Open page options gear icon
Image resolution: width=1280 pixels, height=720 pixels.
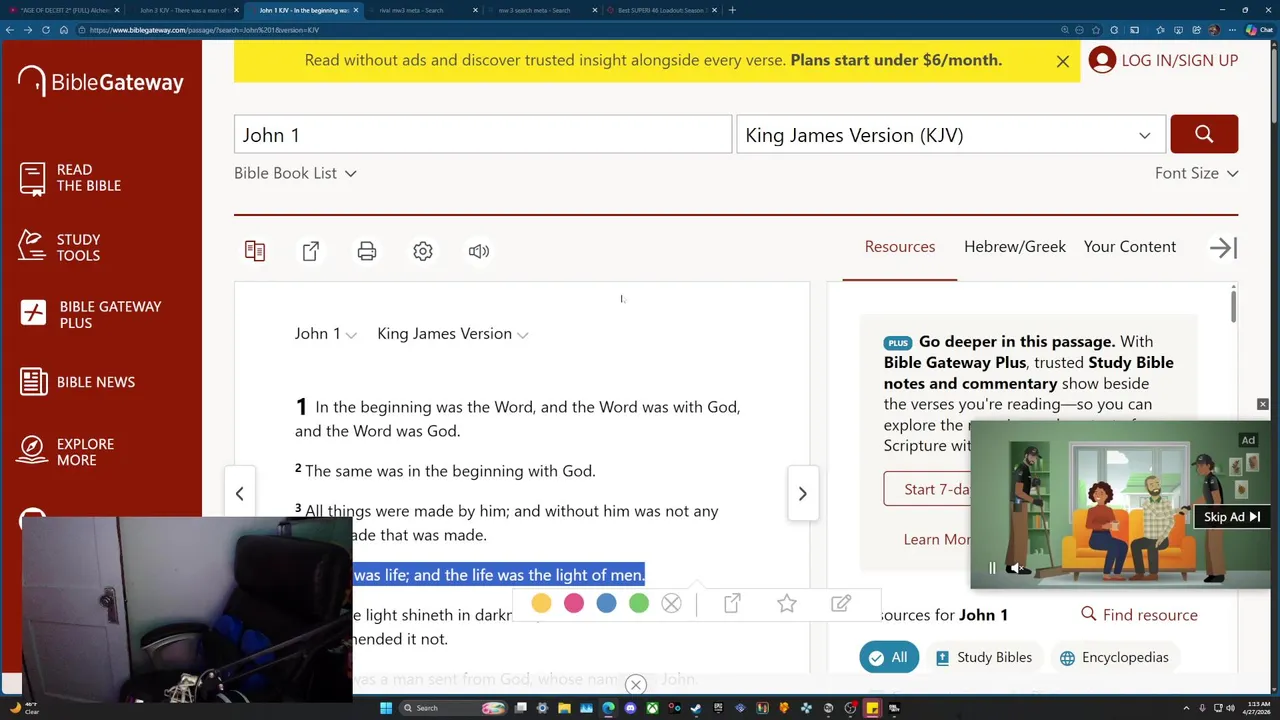tap(423, 251)
